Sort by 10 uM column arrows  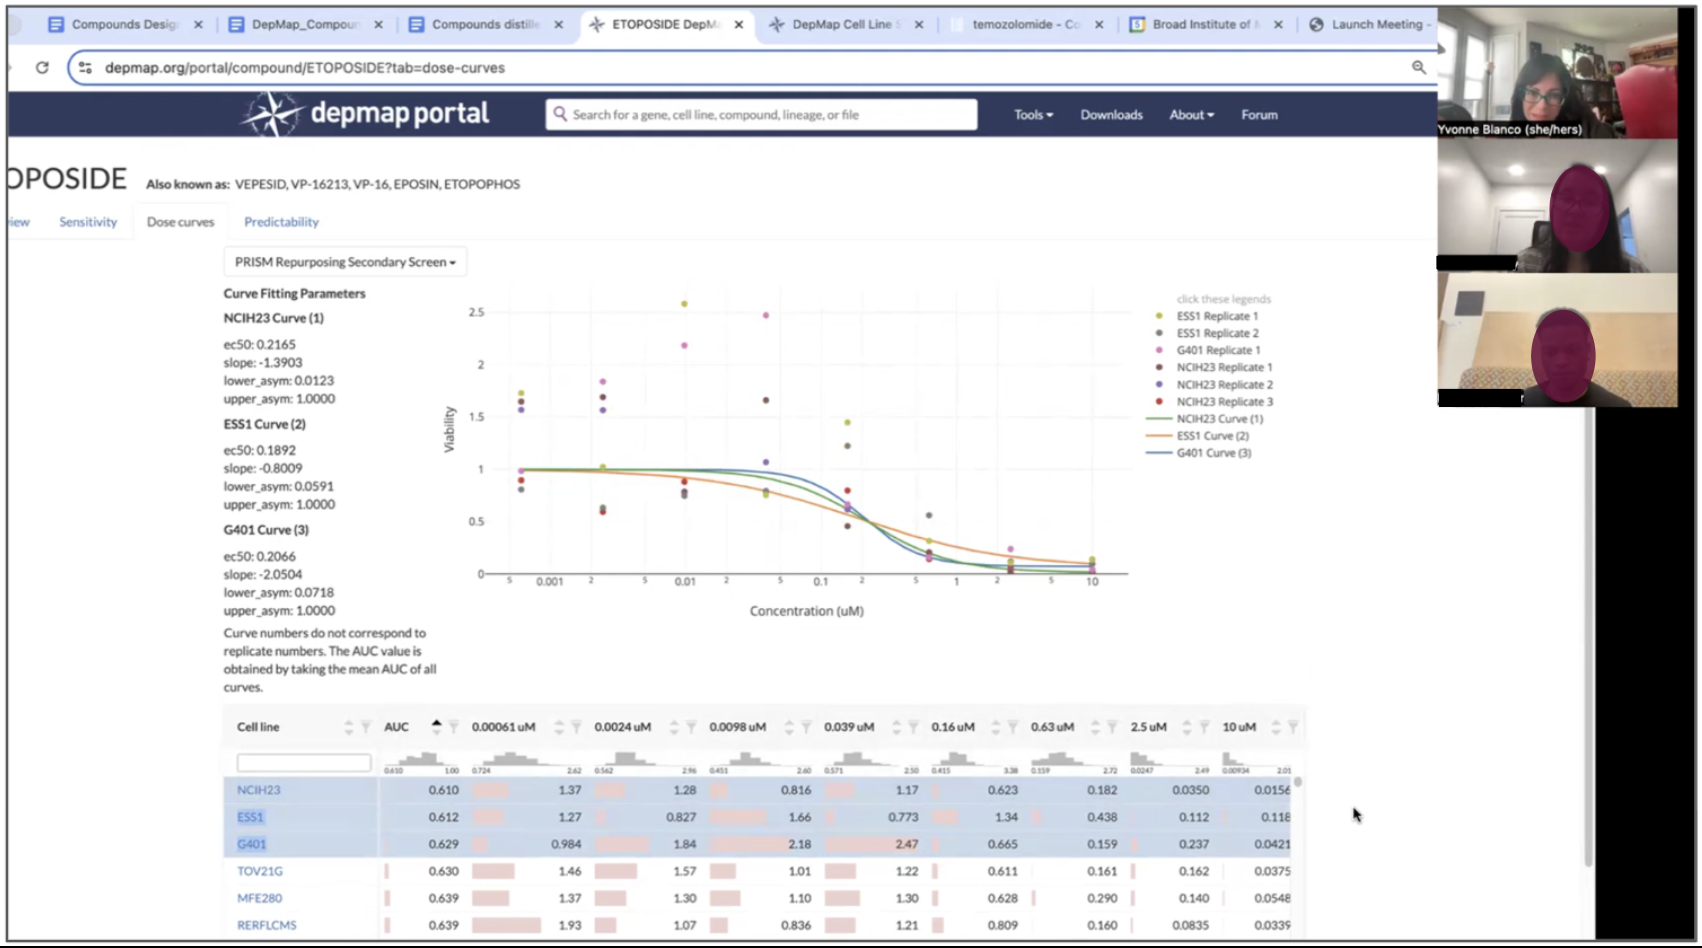click(x=1276, y=727)
